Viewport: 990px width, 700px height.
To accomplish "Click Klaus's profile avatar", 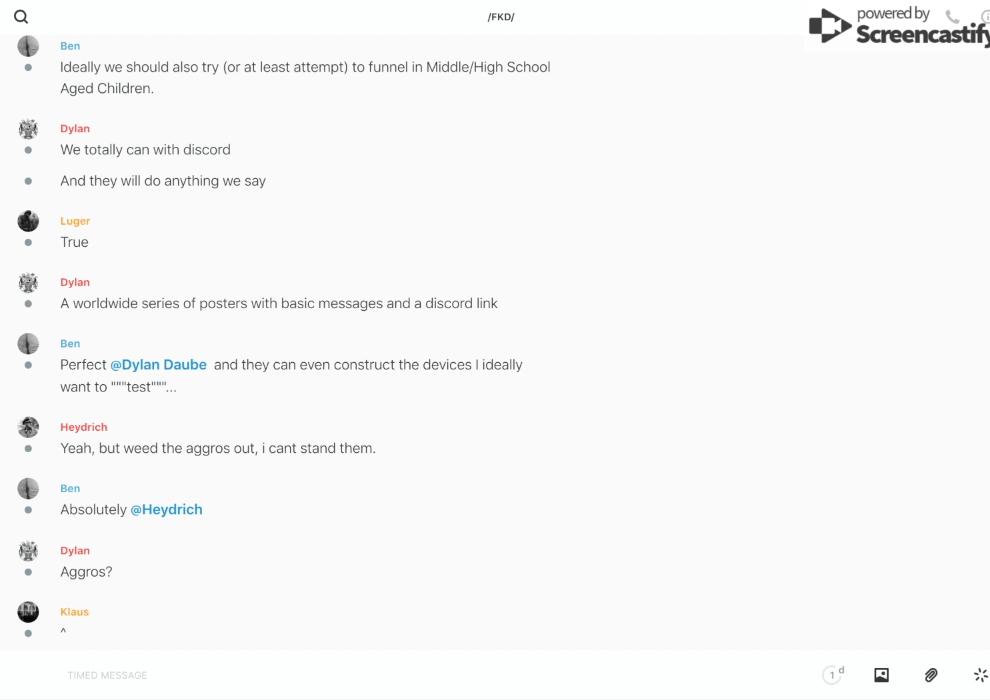I will point(28,612).
